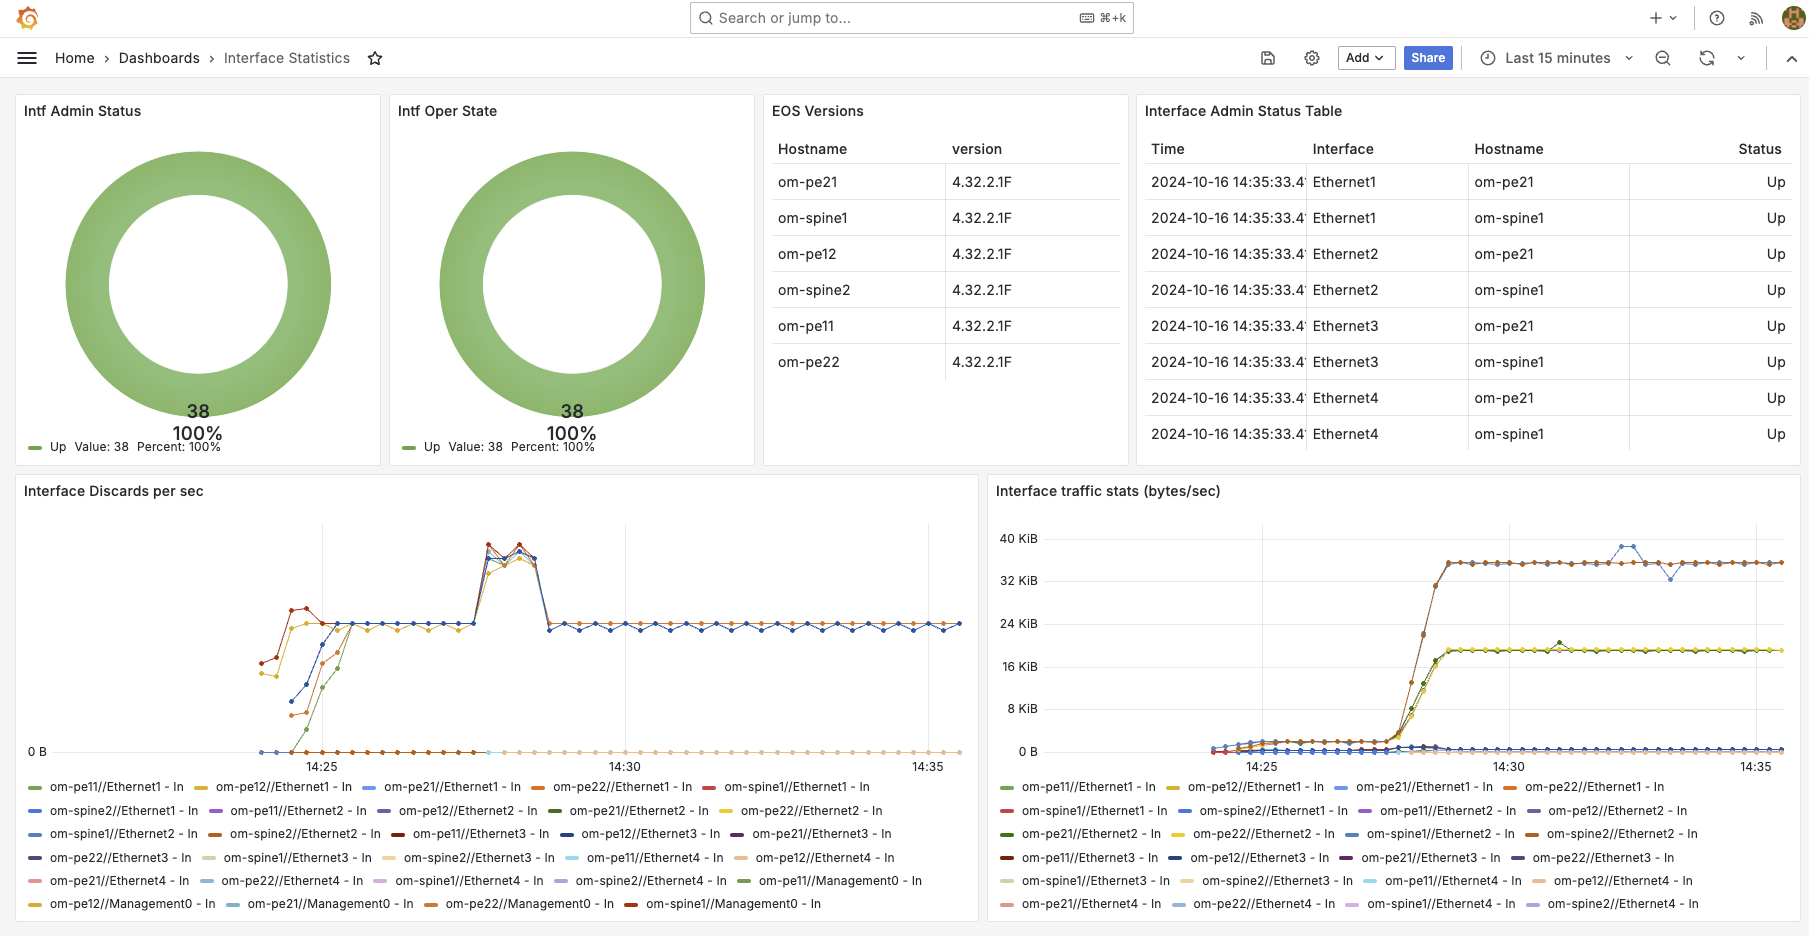Screen dimensions: 1809x936
Task: Select om-spine2 in EOS Versions table
Action: 814,290
